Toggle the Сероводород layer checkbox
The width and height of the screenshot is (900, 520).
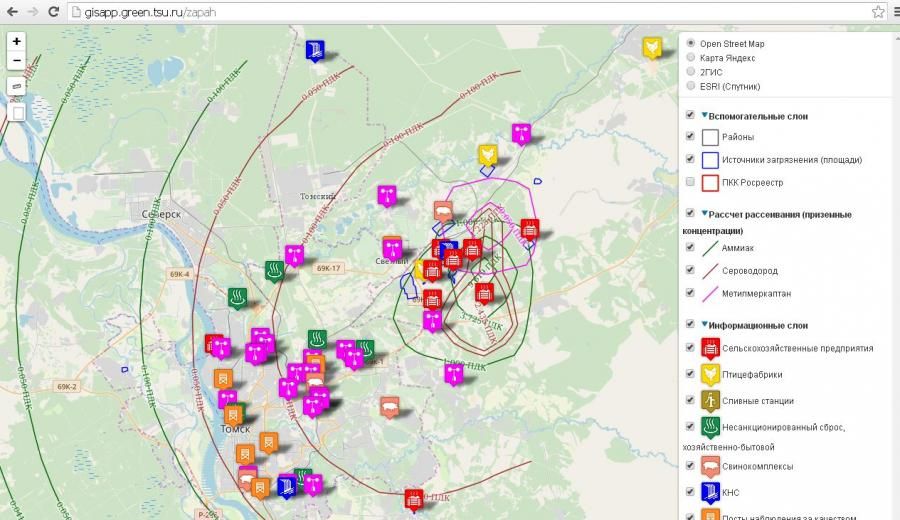tap(690, 270)
